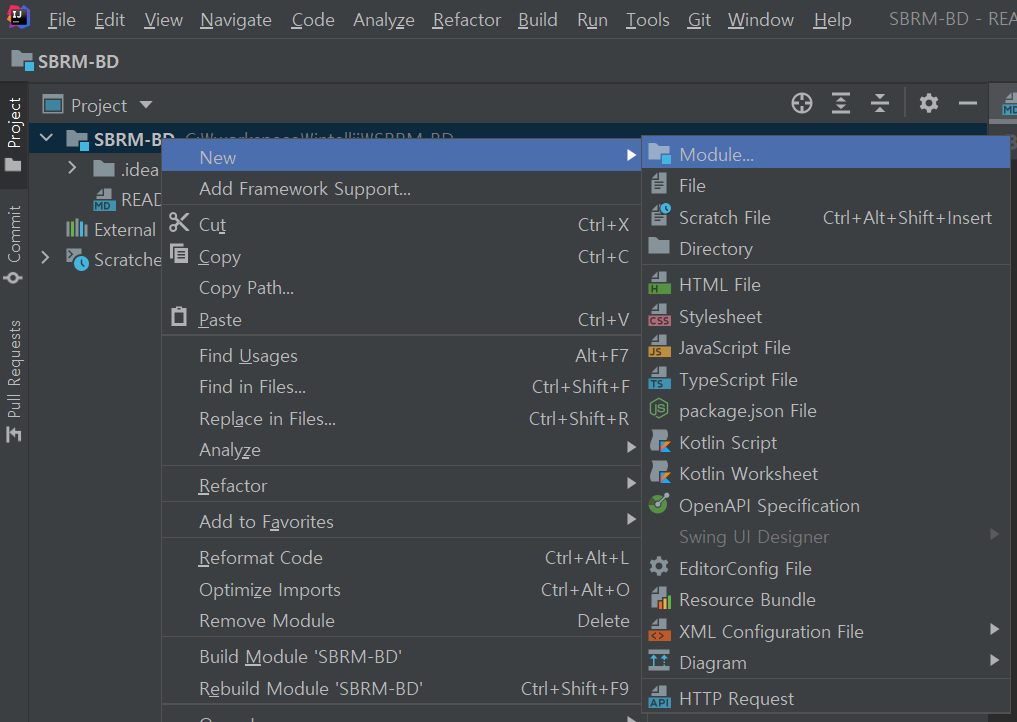Click the Resource Bundle icon
1017x722 pixels.
[660, 598]
